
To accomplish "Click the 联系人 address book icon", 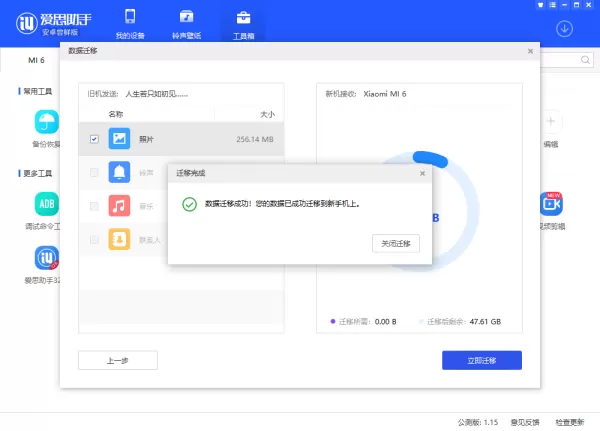I will [119, 239].
